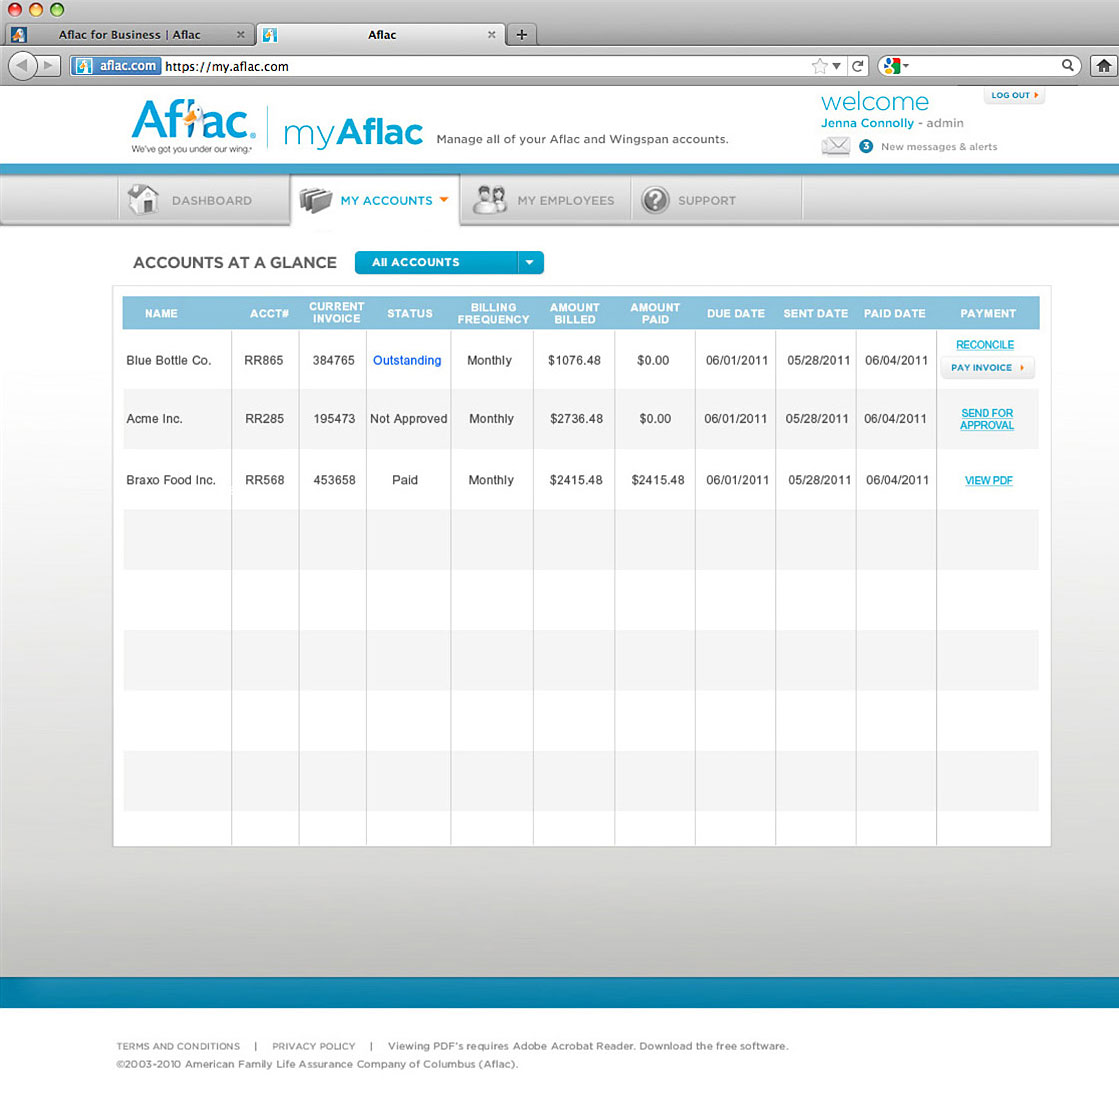Bookmark page with the star icon
Viewport: 1119px width, 1095px height.
819,66
